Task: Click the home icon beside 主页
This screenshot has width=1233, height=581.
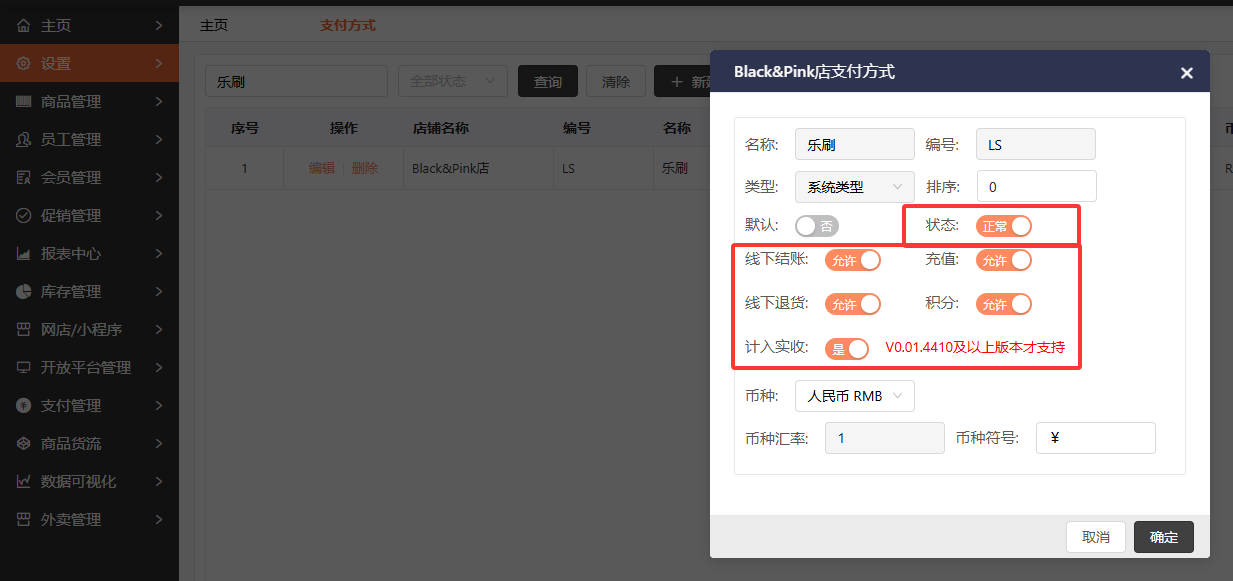Action: point(24,25)
